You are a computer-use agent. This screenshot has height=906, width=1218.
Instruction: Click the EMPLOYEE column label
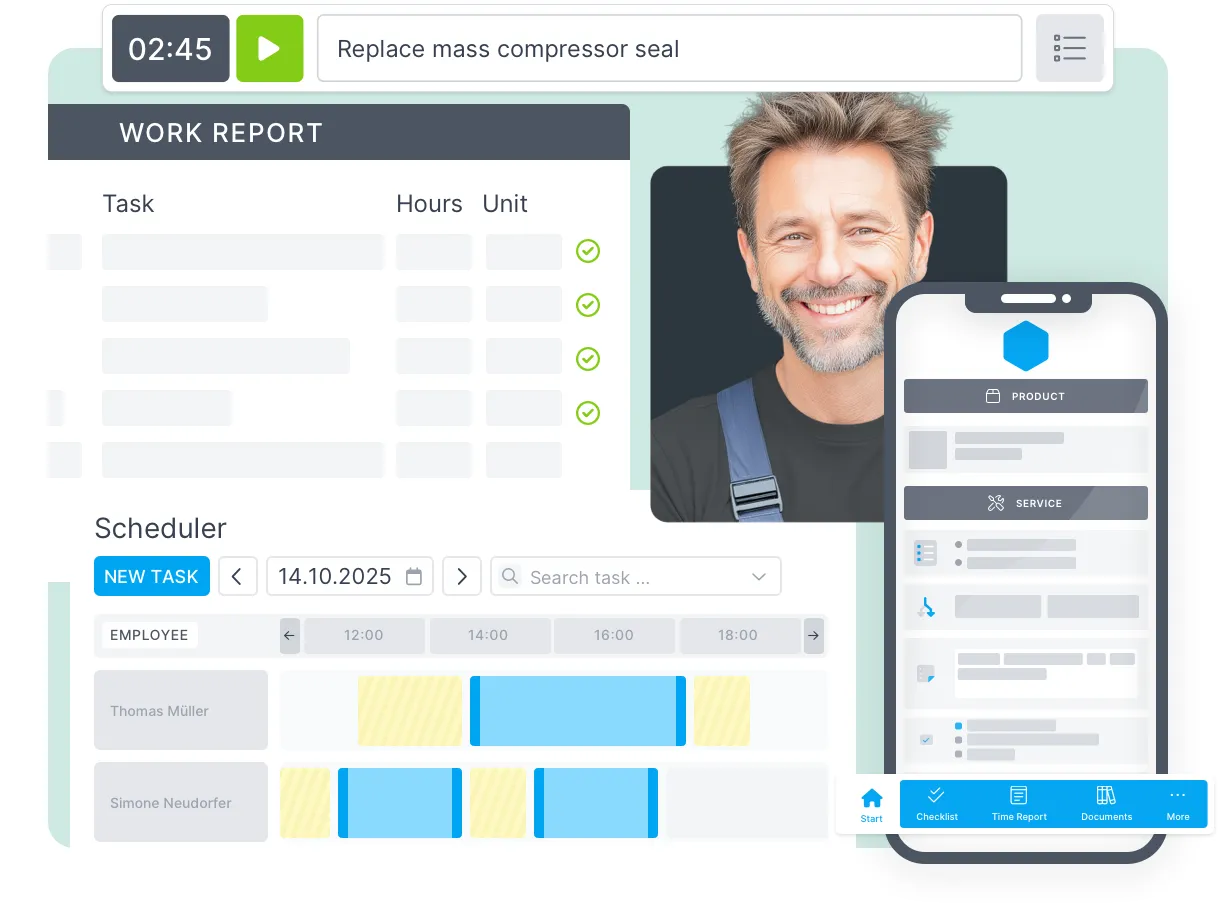(x=149, y=635)
